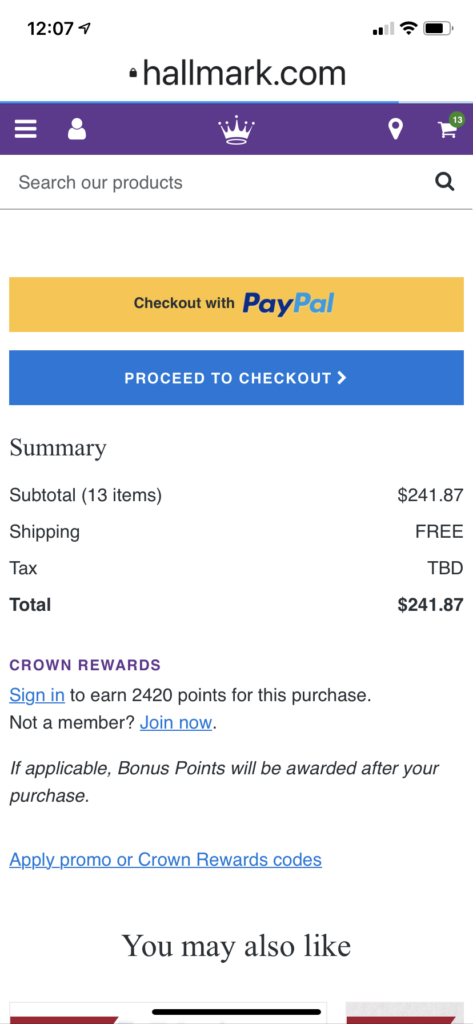
Task: Click the Sign in link
Action: click(x=37, y=695)
